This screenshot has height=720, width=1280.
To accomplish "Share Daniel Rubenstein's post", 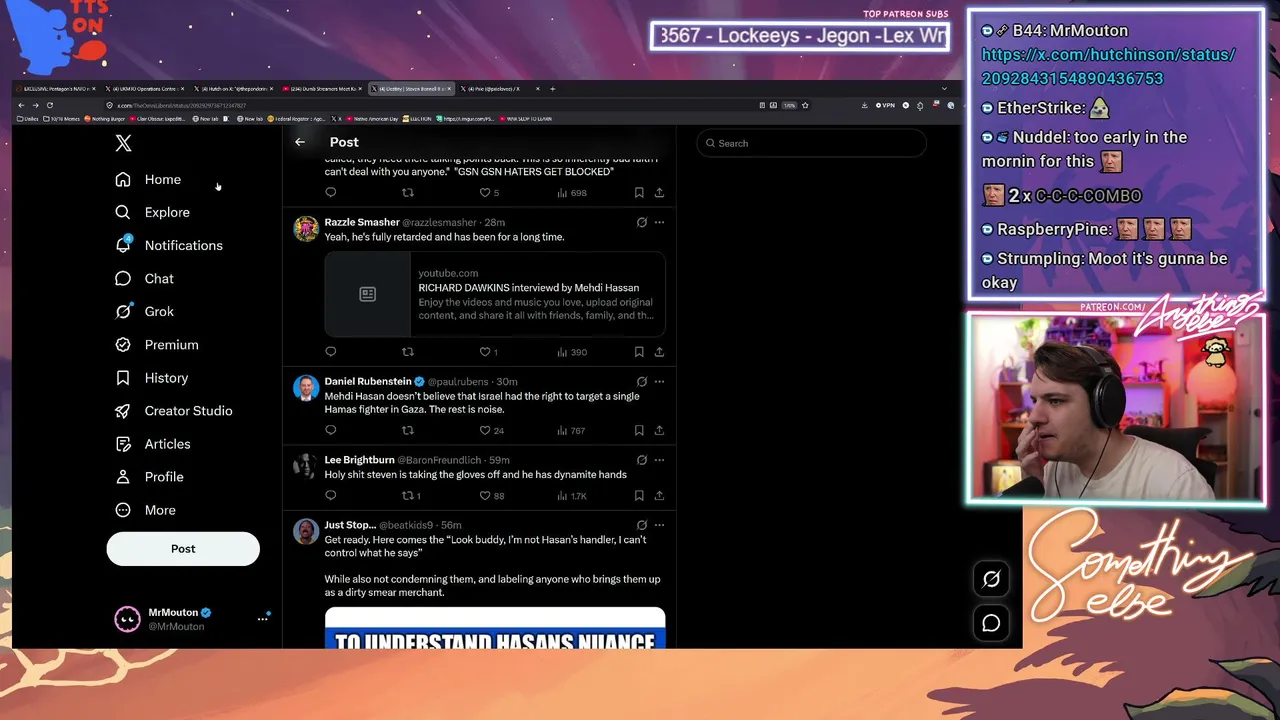I will click(x=659, y=431).
